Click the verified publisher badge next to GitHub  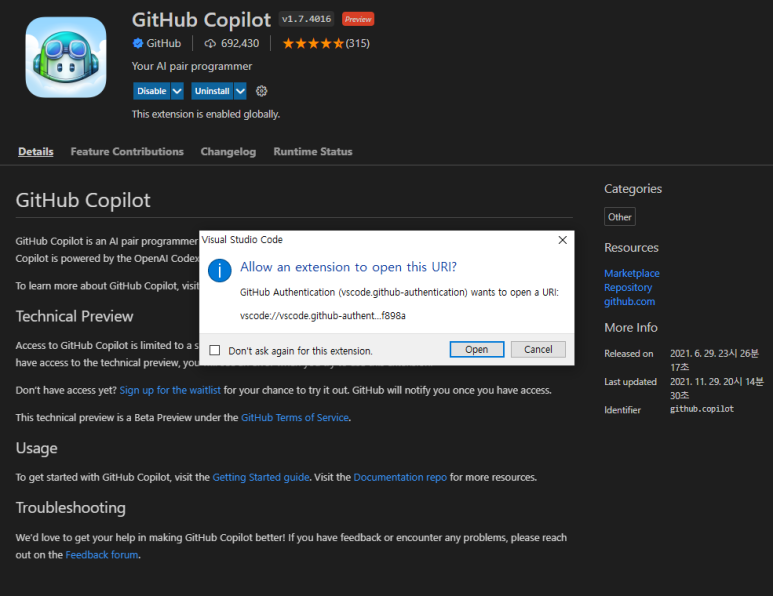click(138, 43)
